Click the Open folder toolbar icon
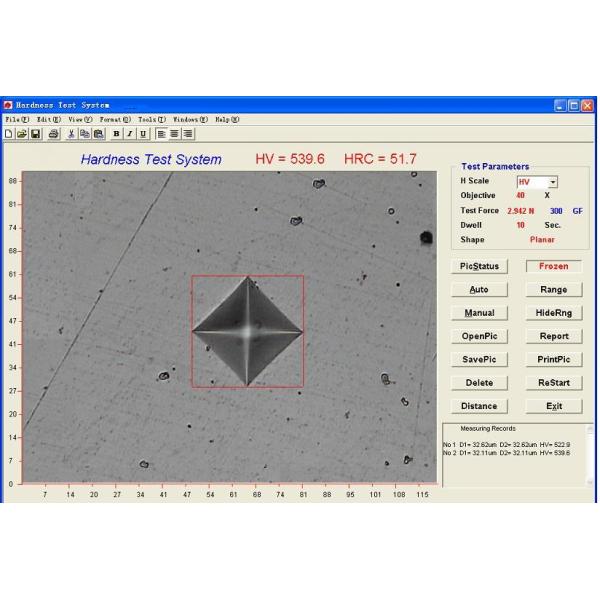 22,133
